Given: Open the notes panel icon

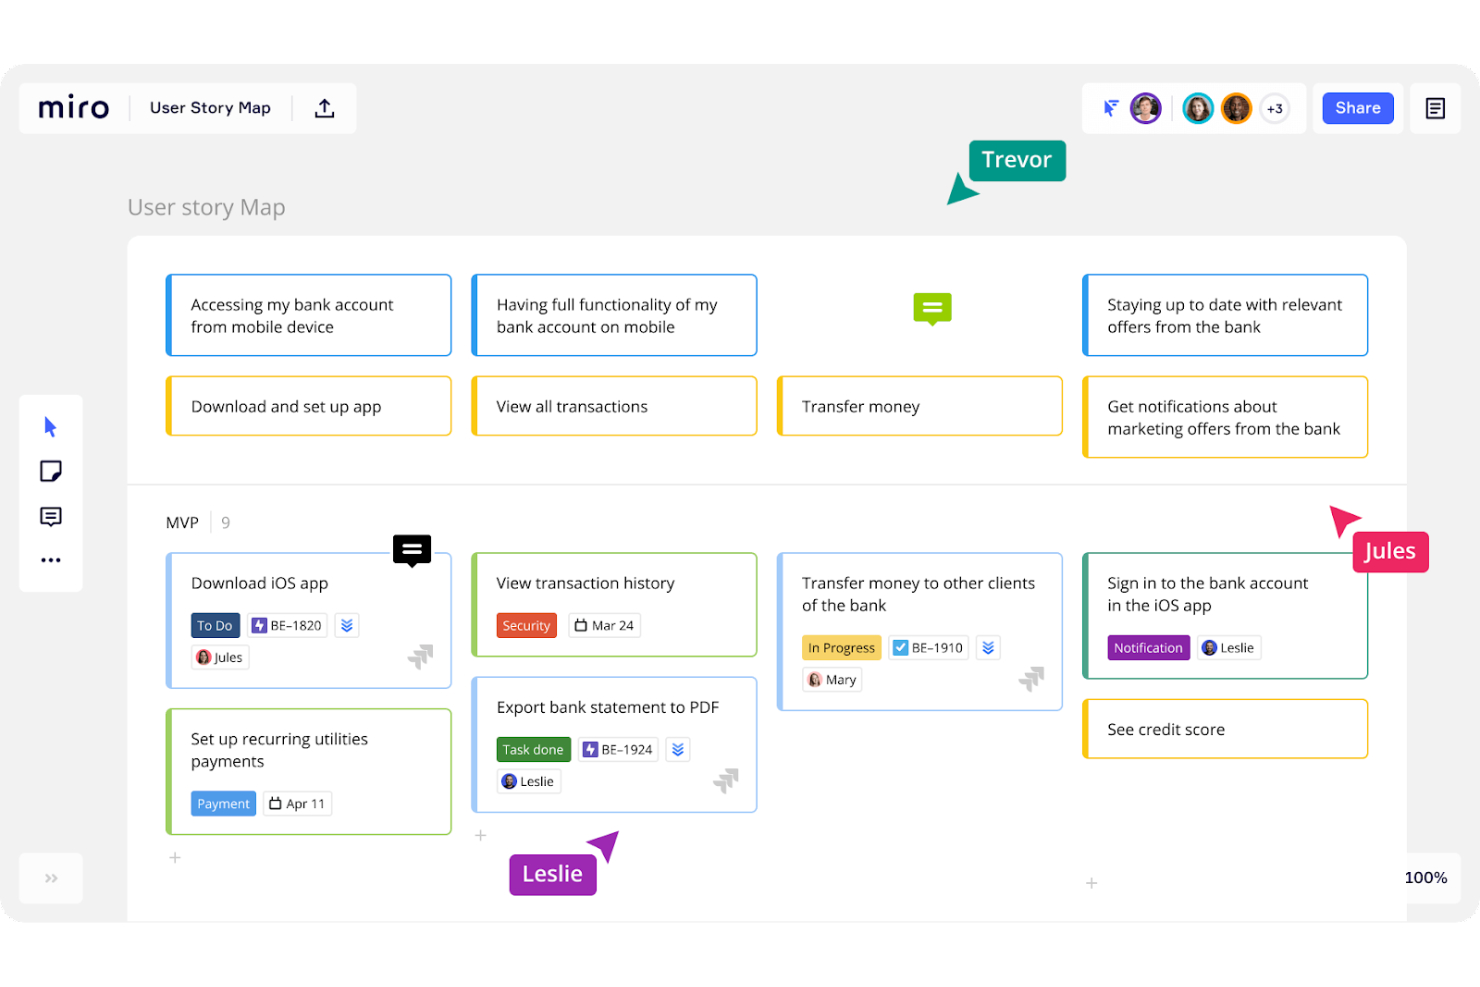Looking at the screenshot, I should click(x=1435, y=108).
